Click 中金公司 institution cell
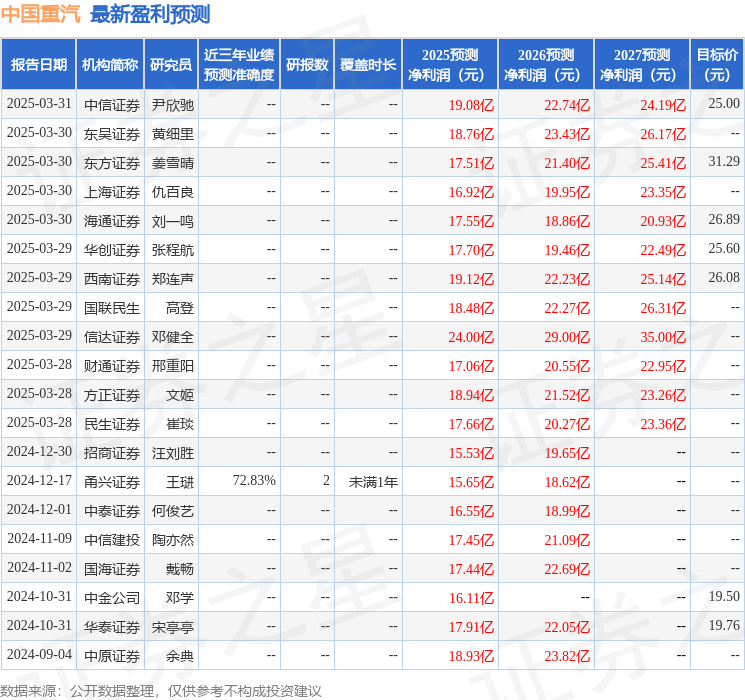This screenshot has height=700, width=745. coord(112,598)
